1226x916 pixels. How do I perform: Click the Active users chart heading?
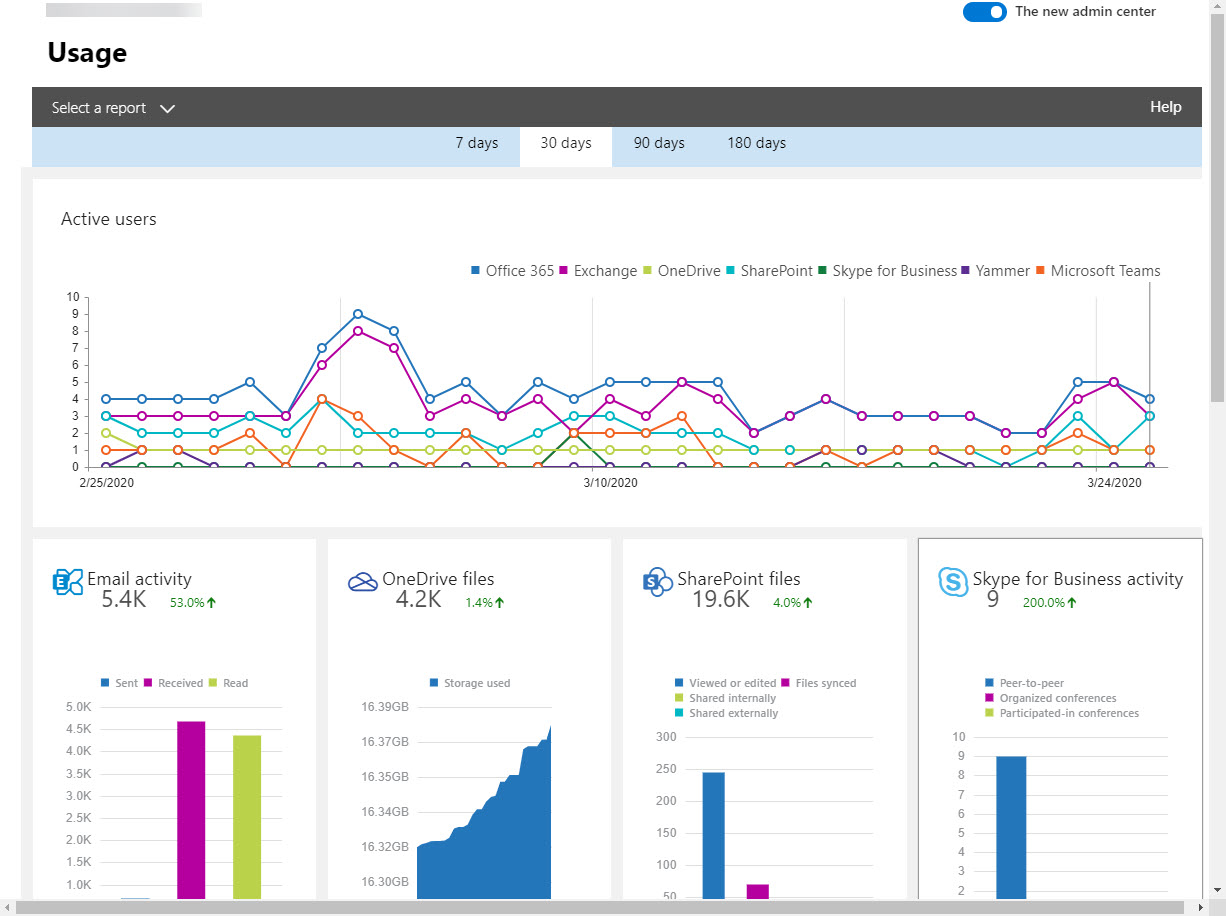point(108,219)
